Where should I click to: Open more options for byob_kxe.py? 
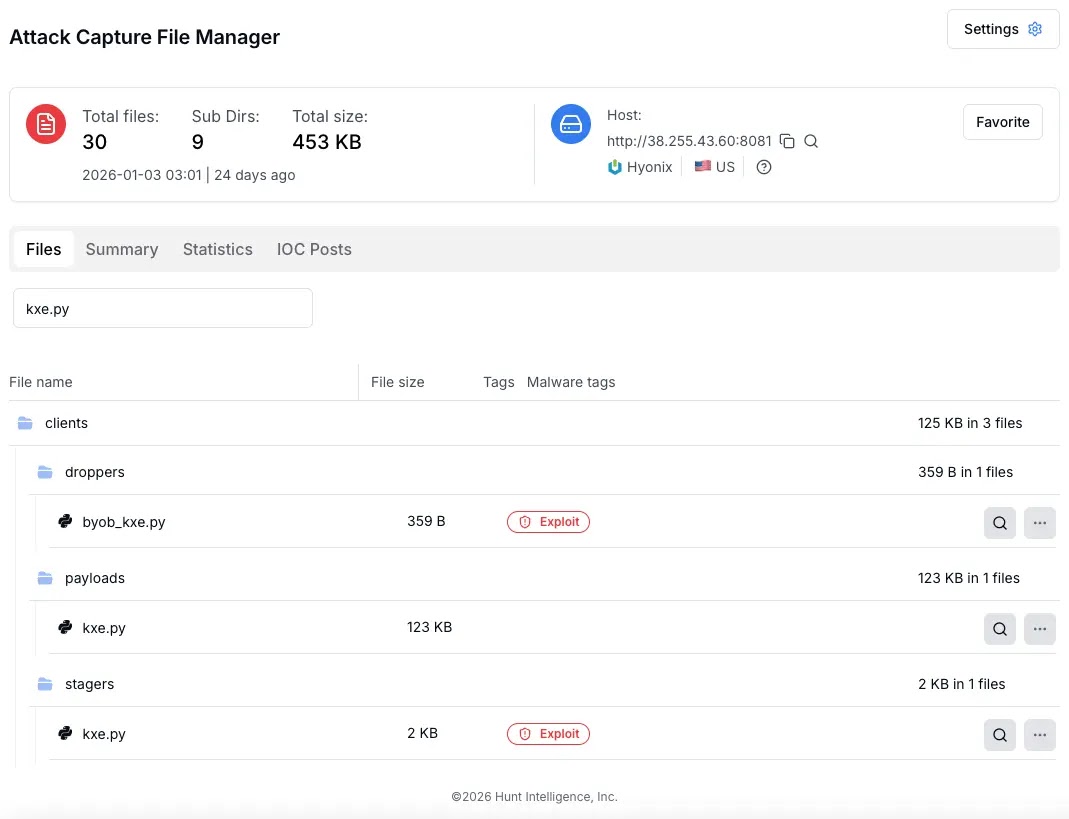coord(1039,522)
